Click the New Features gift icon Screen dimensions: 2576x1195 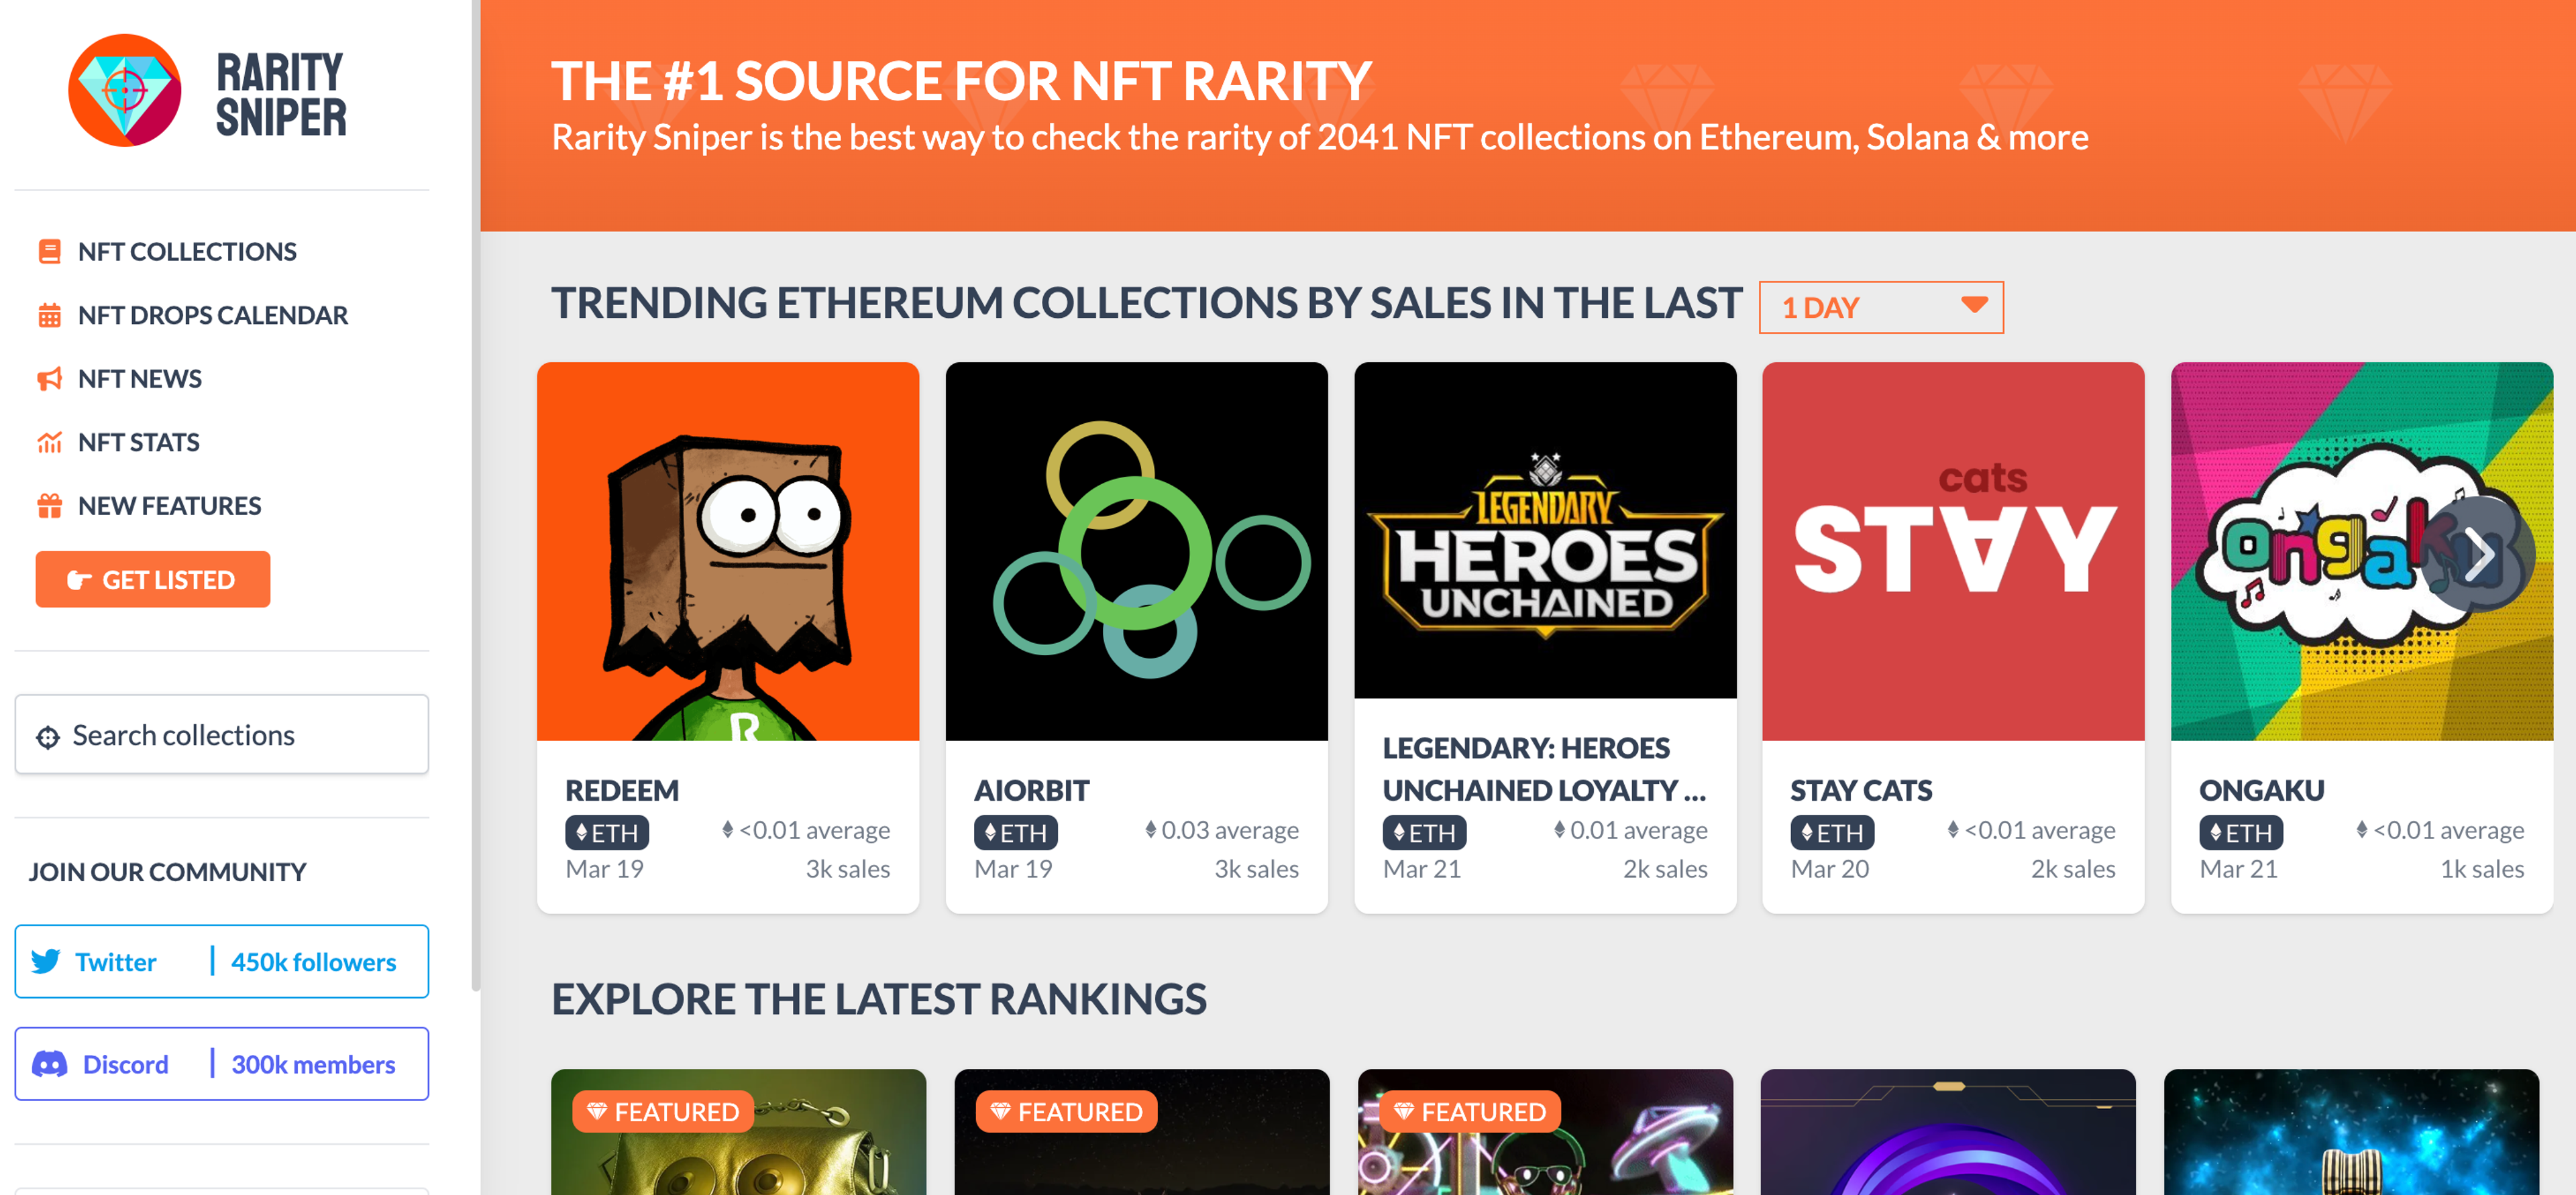point(49,506)
